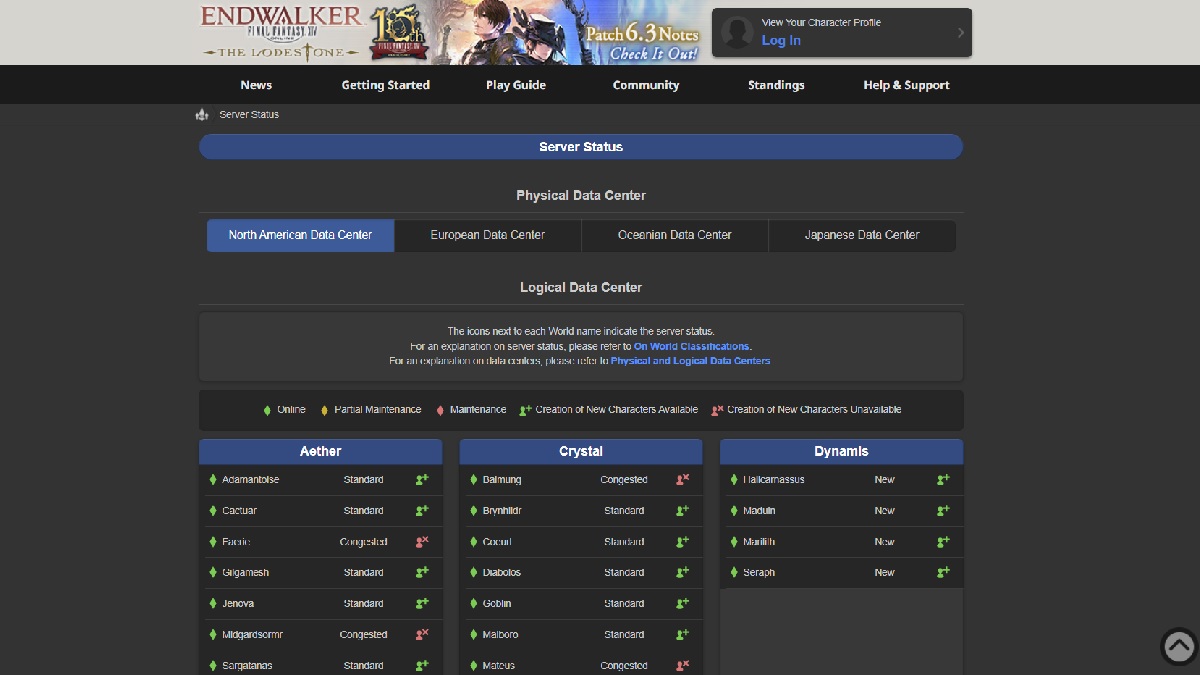Open the On World Classifications link
Image resolution: width=1200 pixels, height=675 pixels.
(691, 346)
